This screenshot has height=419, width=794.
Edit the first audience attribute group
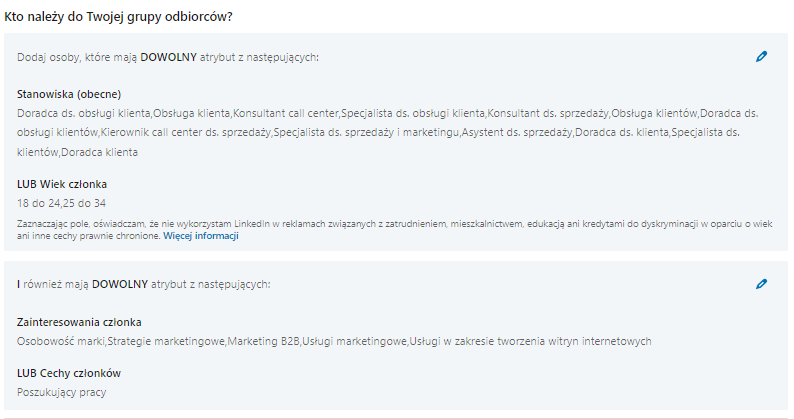(761, 57)
